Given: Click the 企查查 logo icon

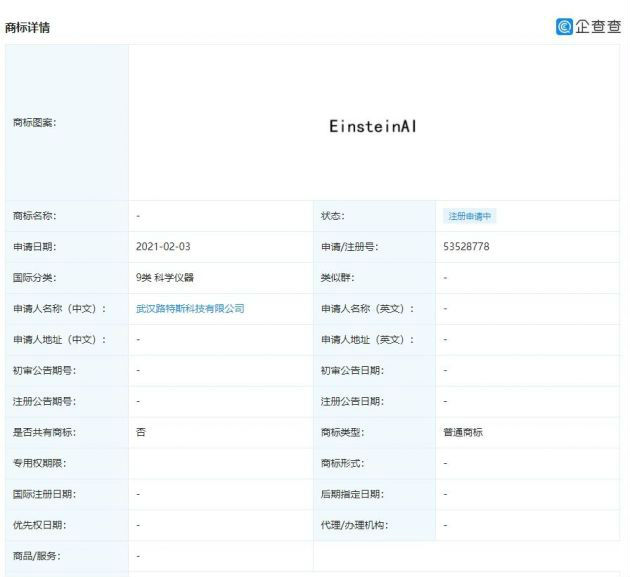Looking at the screenshot, I should 564,27.
